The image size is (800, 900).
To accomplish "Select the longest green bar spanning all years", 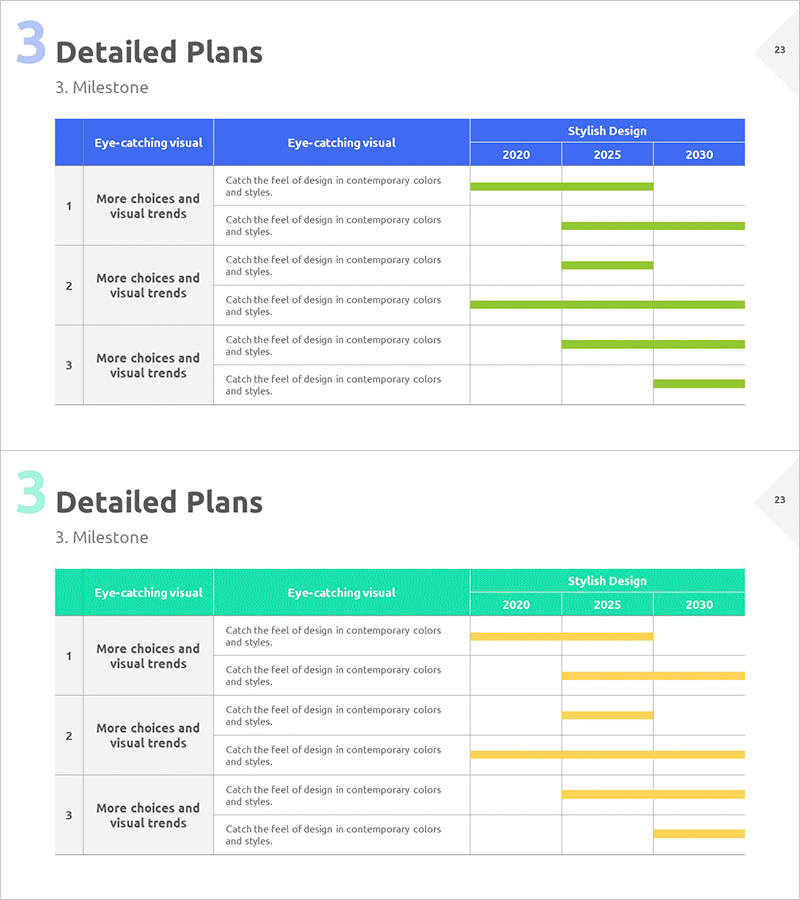I will pos(607,304).
